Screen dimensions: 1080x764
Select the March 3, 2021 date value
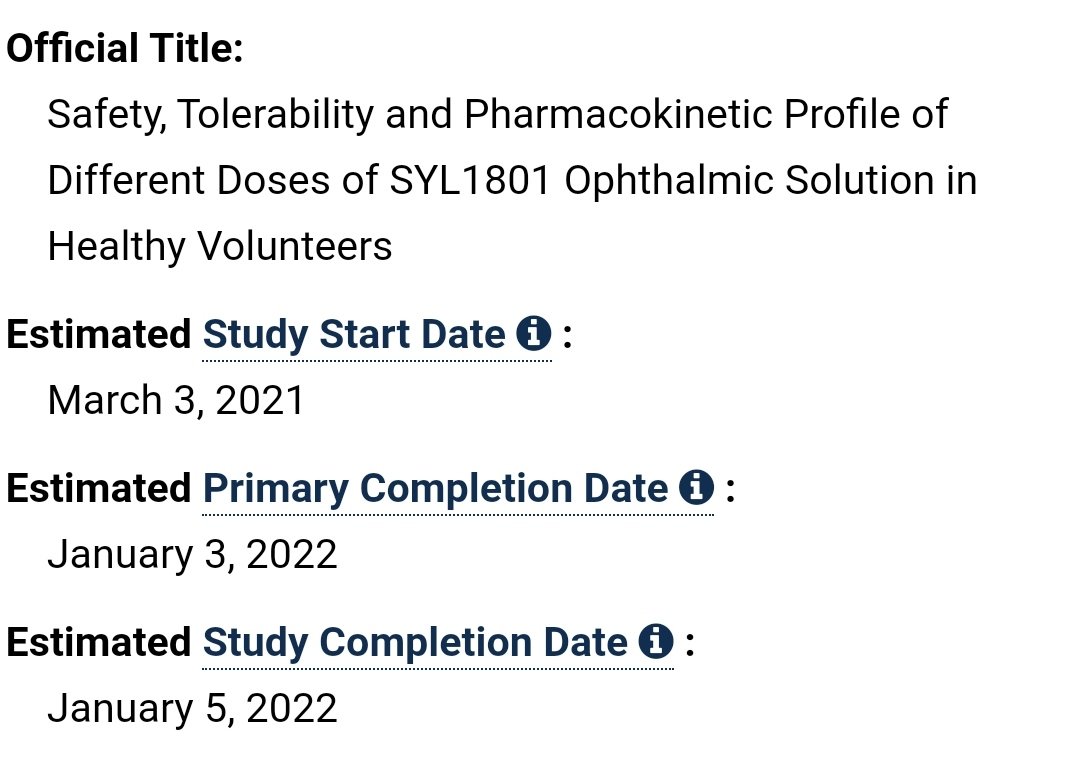click(x=176, y=400)
